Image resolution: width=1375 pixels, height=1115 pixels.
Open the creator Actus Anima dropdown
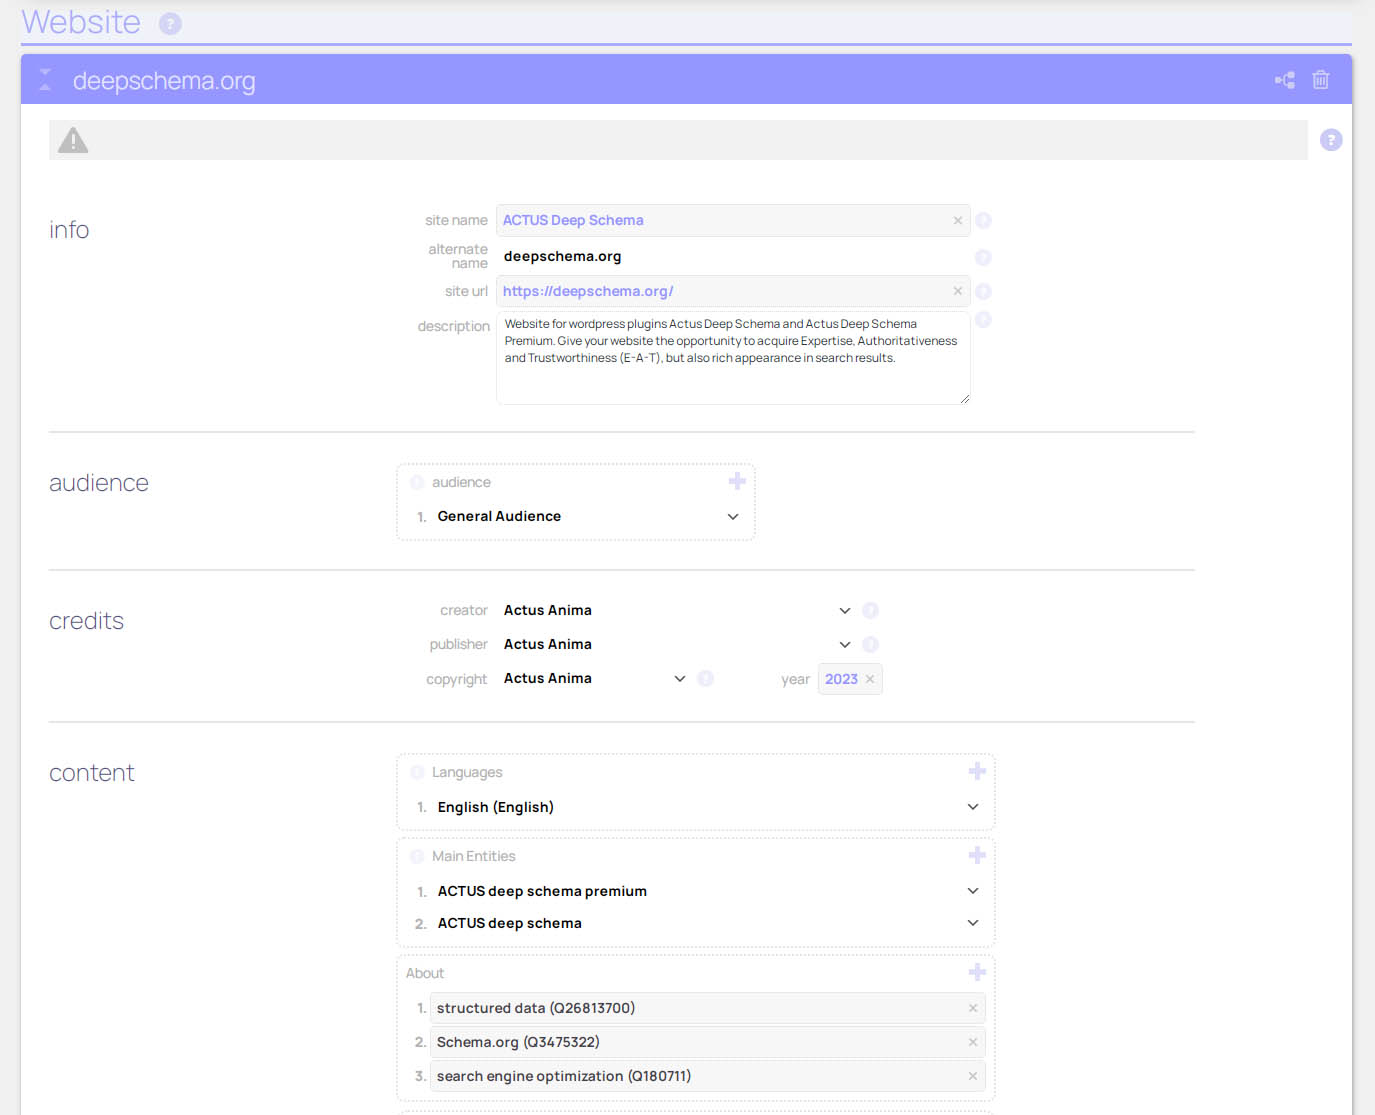pos(844,610)
